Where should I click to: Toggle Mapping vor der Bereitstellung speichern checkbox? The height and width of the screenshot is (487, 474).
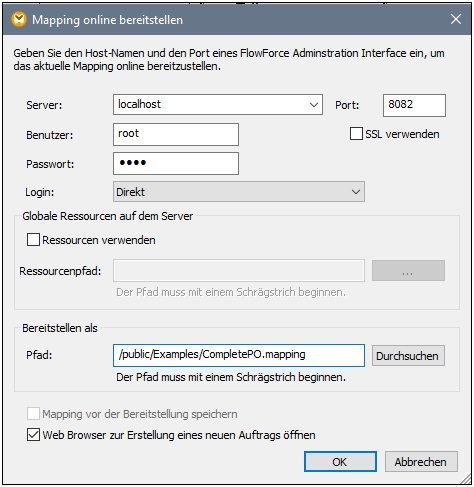click(33, 414)
